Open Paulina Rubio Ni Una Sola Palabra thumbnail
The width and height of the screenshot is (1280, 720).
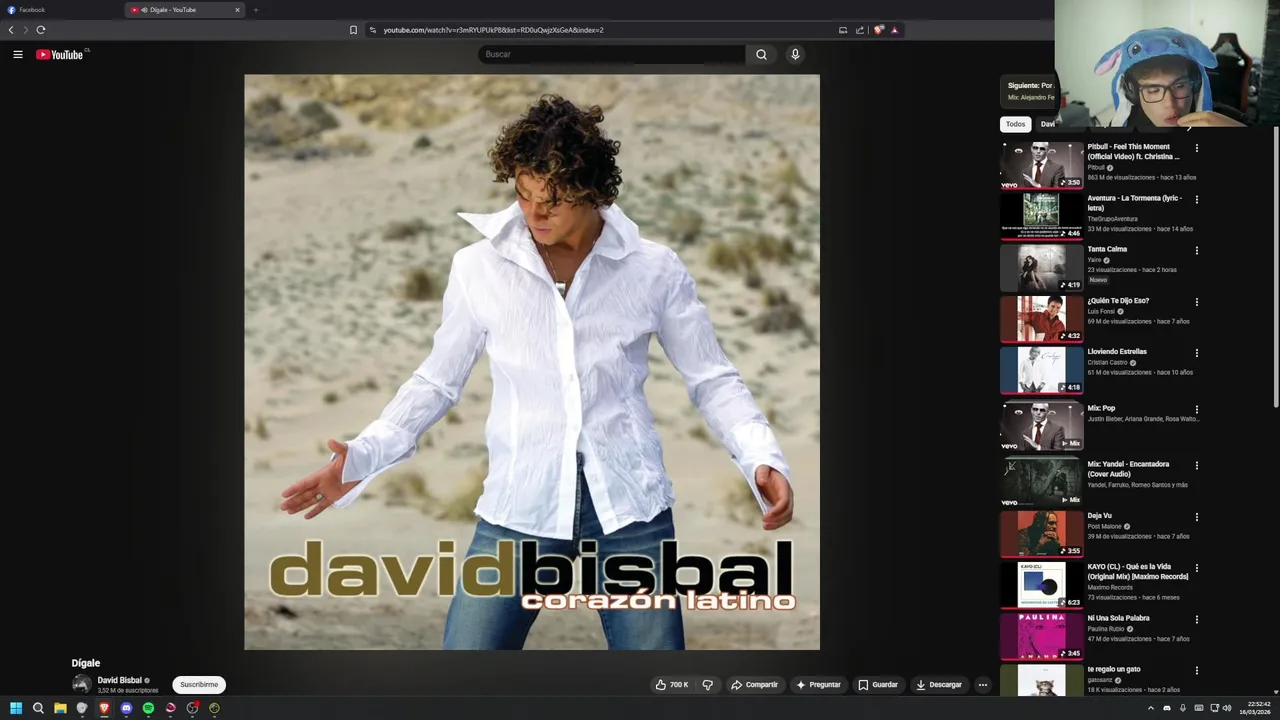1041,636
